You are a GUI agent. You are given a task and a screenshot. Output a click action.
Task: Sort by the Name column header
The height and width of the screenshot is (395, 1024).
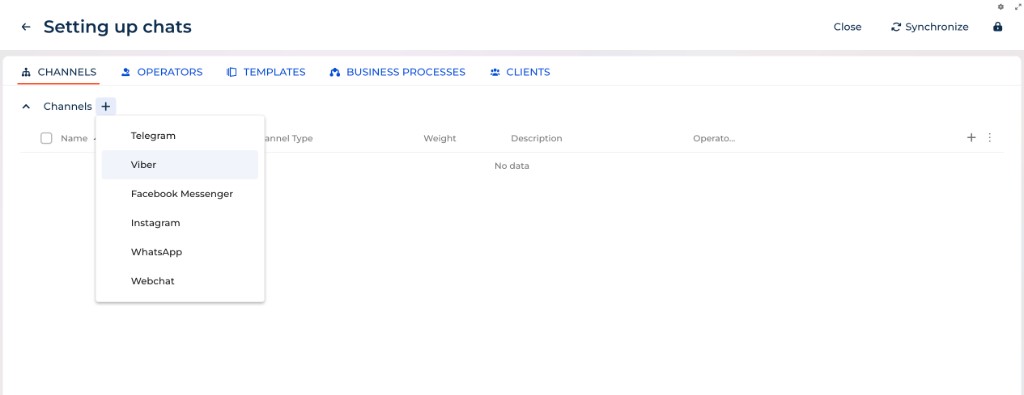click(74, 138)
